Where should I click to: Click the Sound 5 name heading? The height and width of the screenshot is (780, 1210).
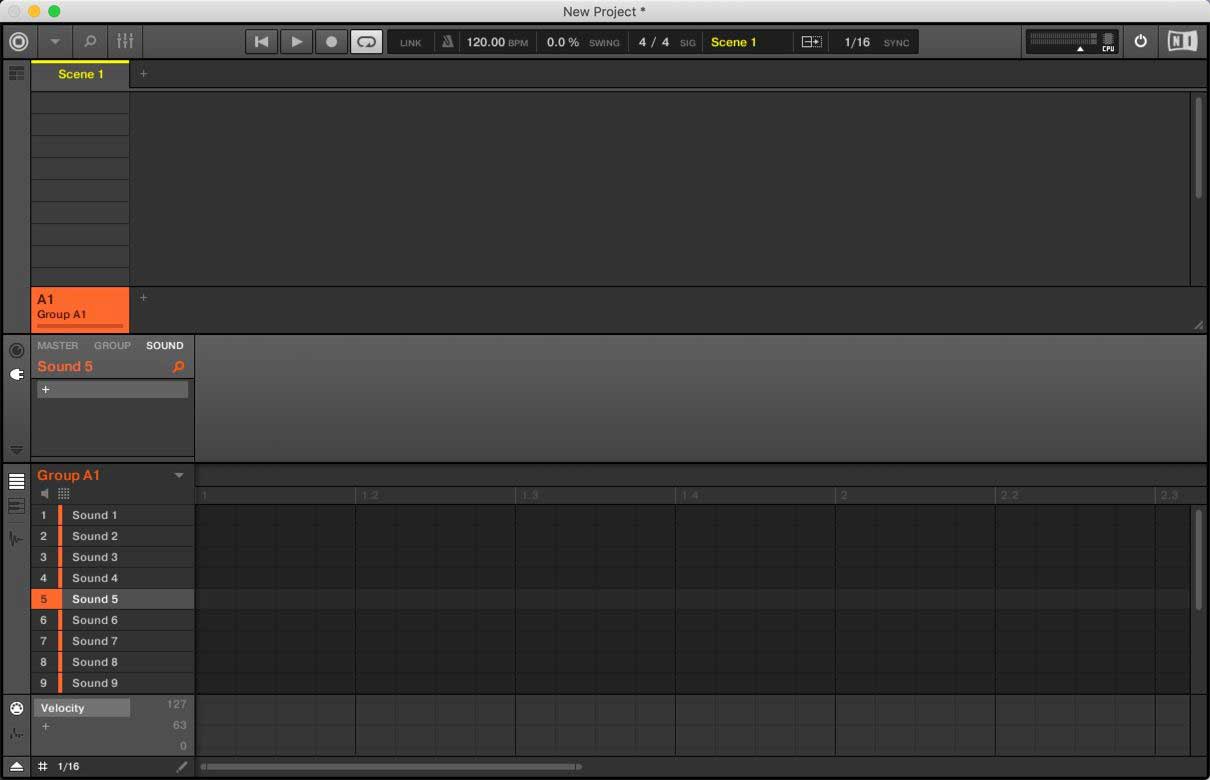point(65,367)
